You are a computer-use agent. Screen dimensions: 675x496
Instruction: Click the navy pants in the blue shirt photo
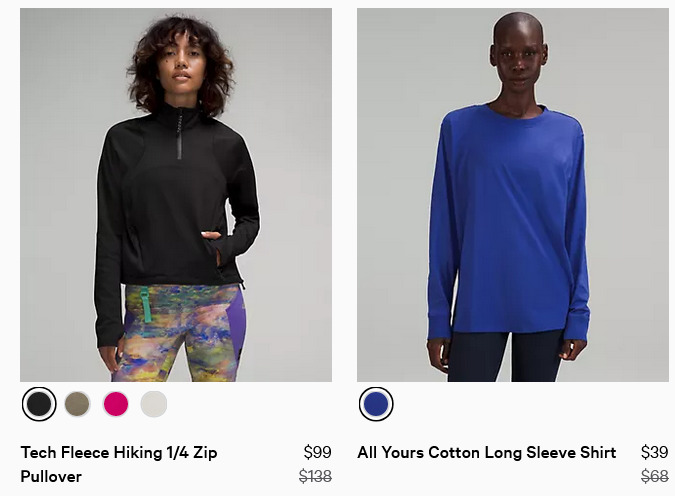click(505, 356)
